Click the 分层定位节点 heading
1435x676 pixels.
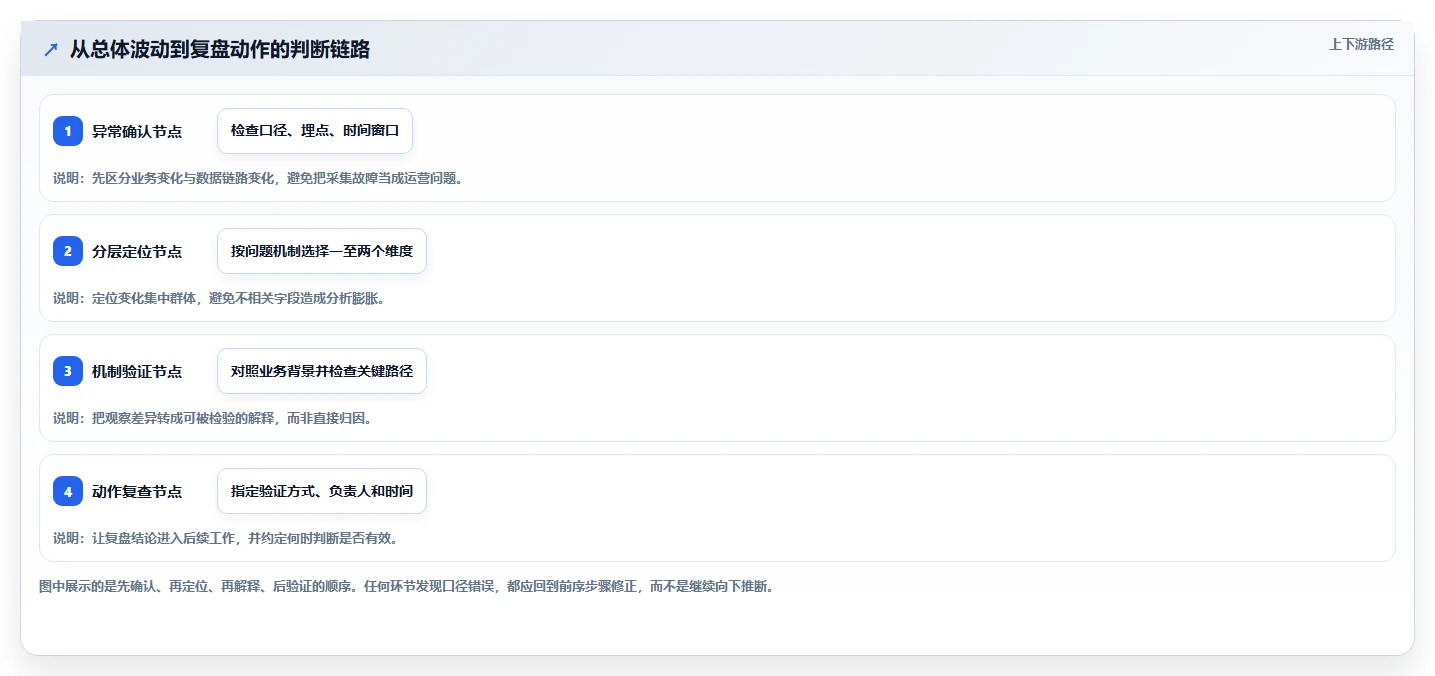pyautogui.click(x=137, y=251)
